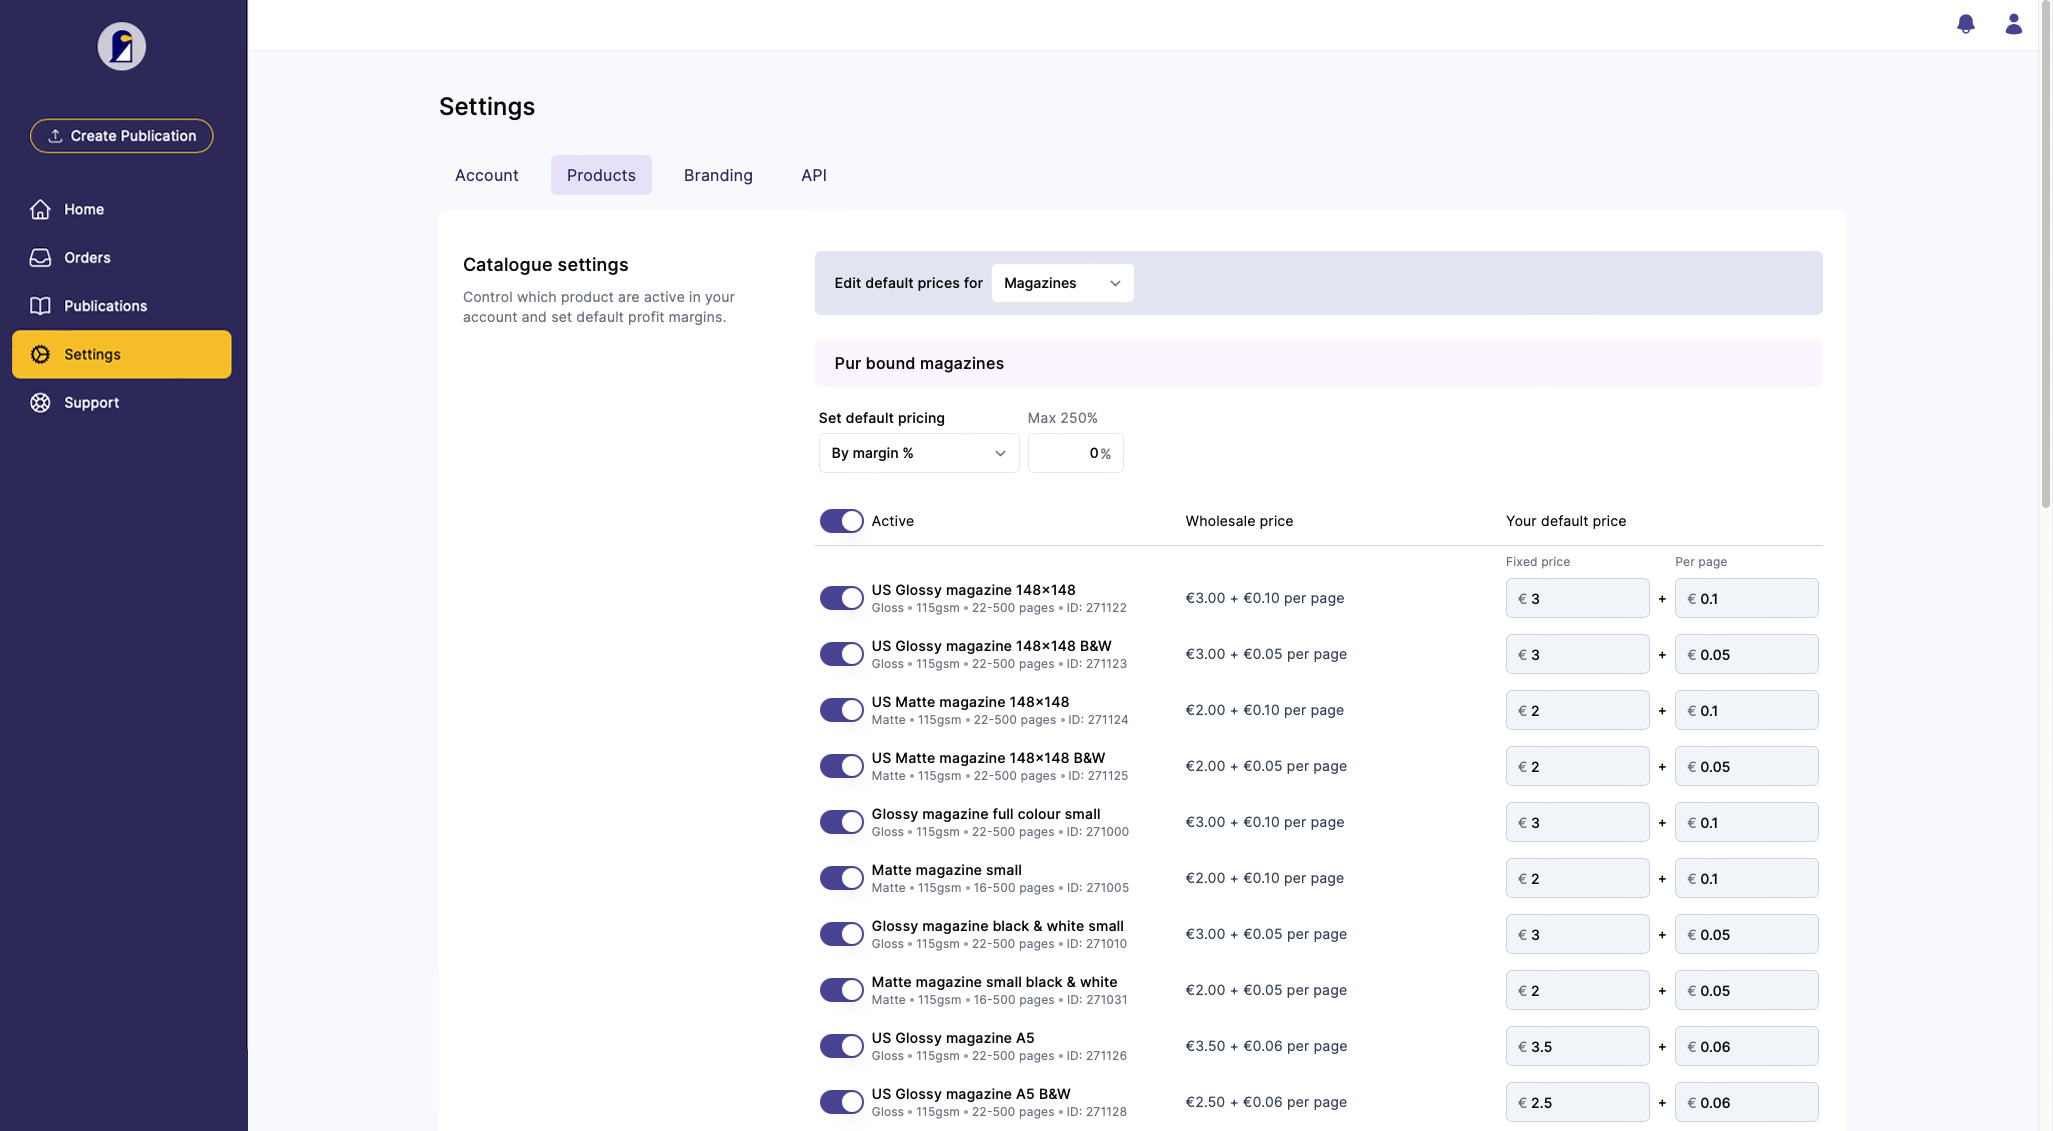Image resolution: width=2053 pixels, height=1131 pixels.
Task: Edit per page price for US Matte 148×148
Action: click(x=1746, y=710)
